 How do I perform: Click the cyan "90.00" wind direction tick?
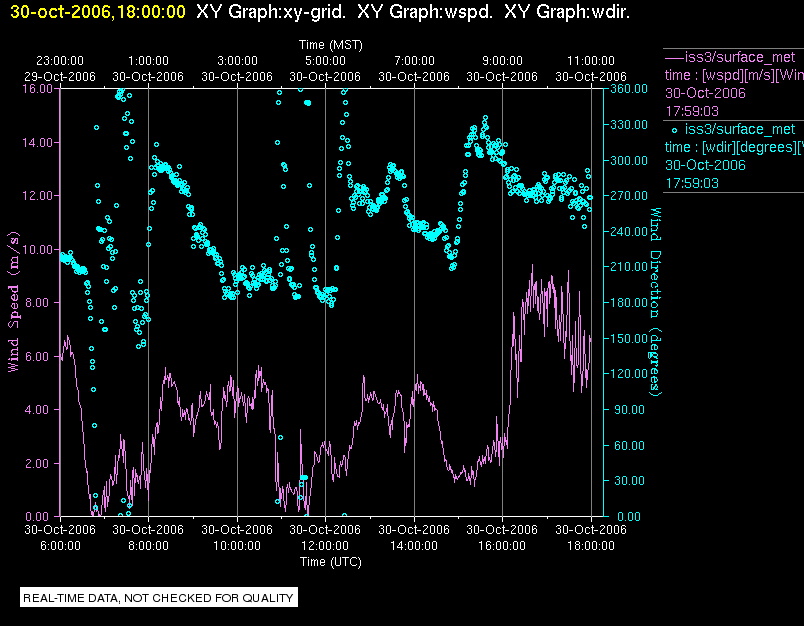(629, 410)
